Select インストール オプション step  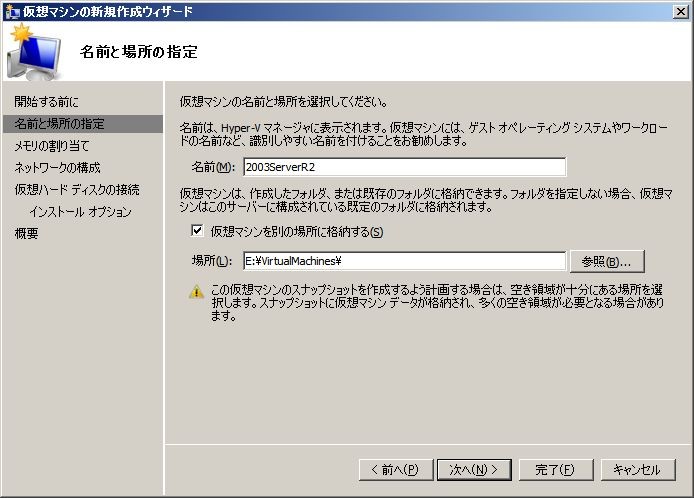(83, 212)
